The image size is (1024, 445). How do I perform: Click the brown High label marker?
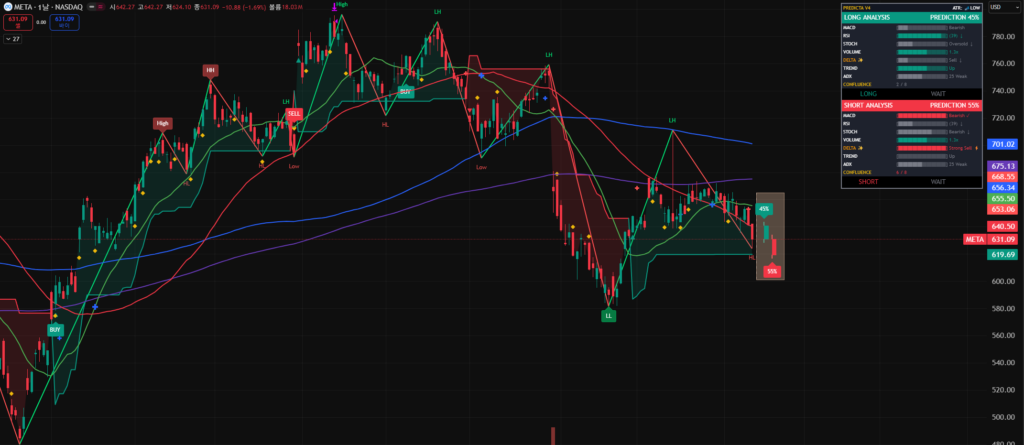162,124
